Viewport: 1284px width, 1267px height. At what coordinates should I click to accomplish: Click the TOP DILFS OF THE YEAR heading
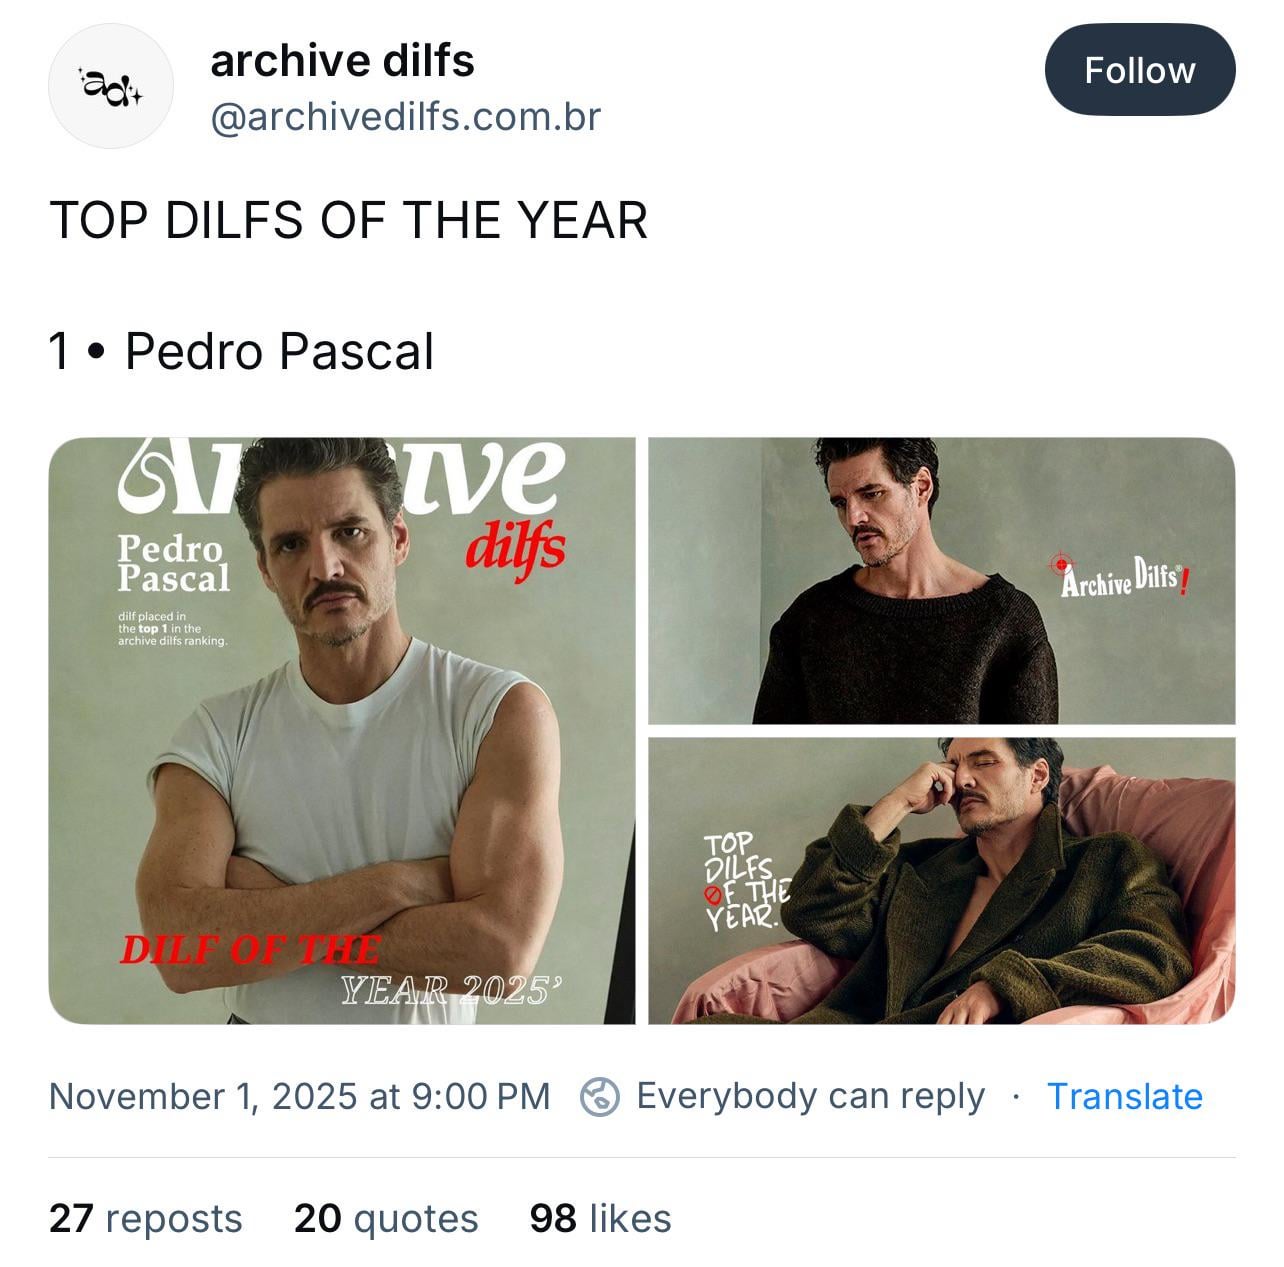pyautogui.click(x=352, y=214)
